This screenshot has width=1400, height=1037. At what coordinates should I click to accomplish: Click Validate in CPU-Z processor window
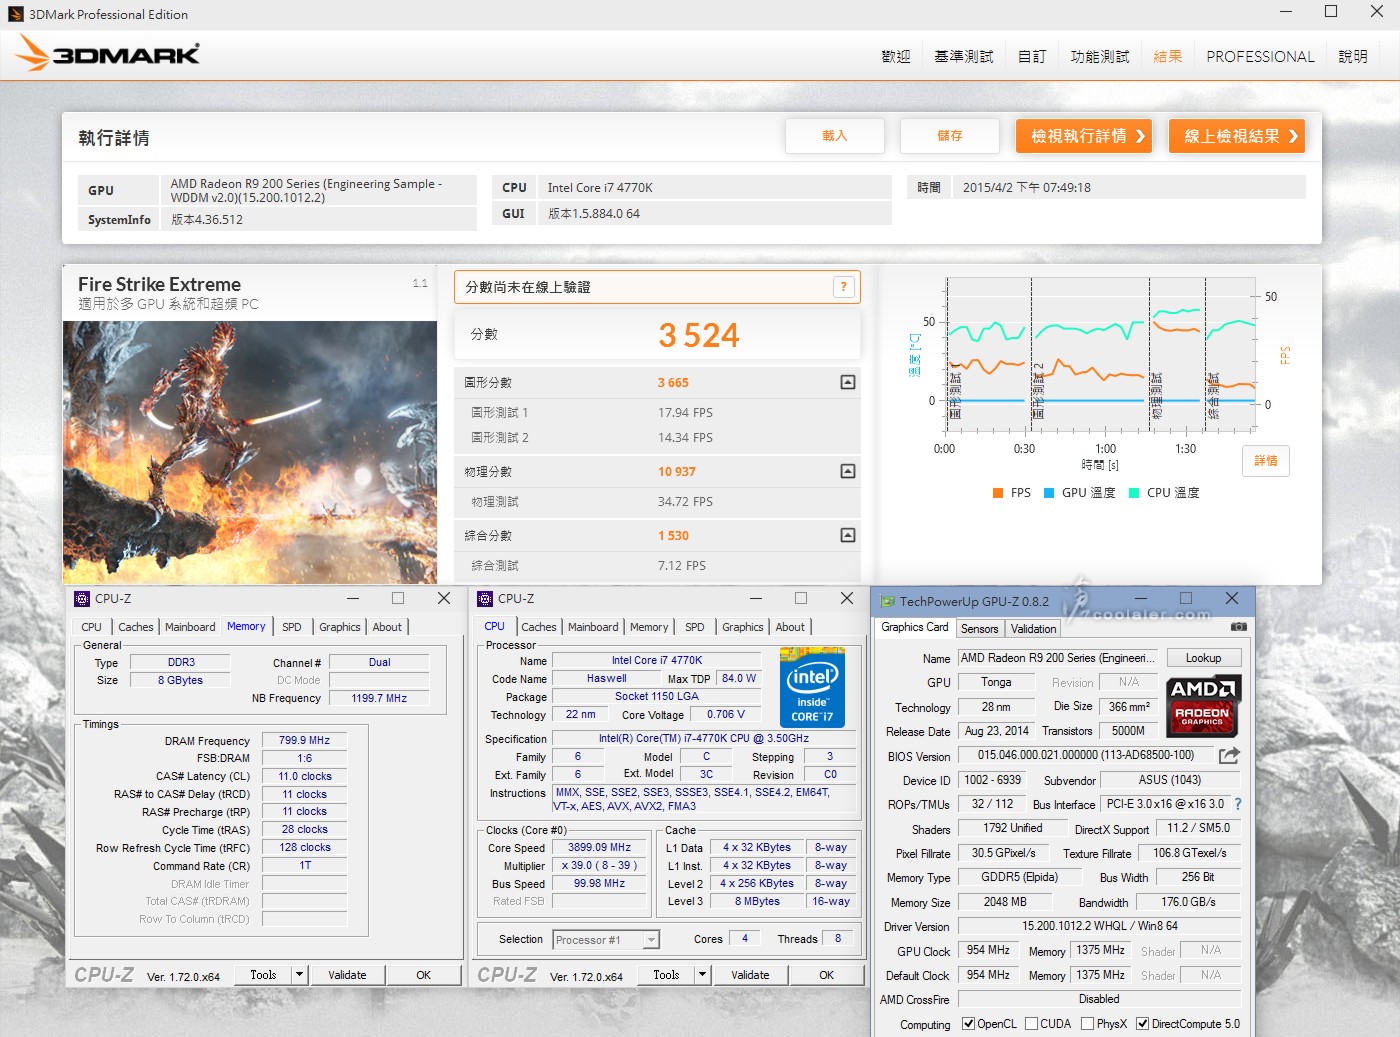750,975
